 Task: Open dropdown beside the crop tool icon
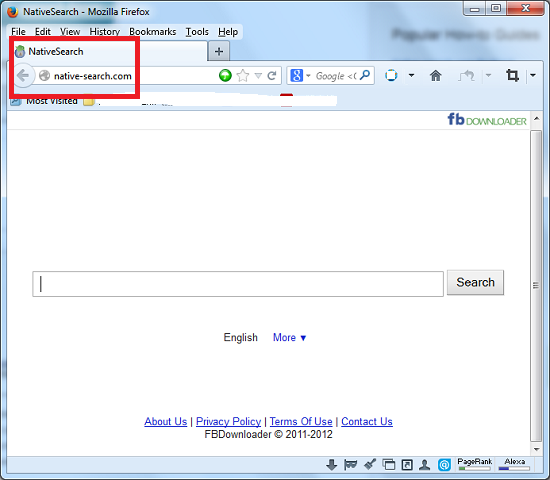533,75
